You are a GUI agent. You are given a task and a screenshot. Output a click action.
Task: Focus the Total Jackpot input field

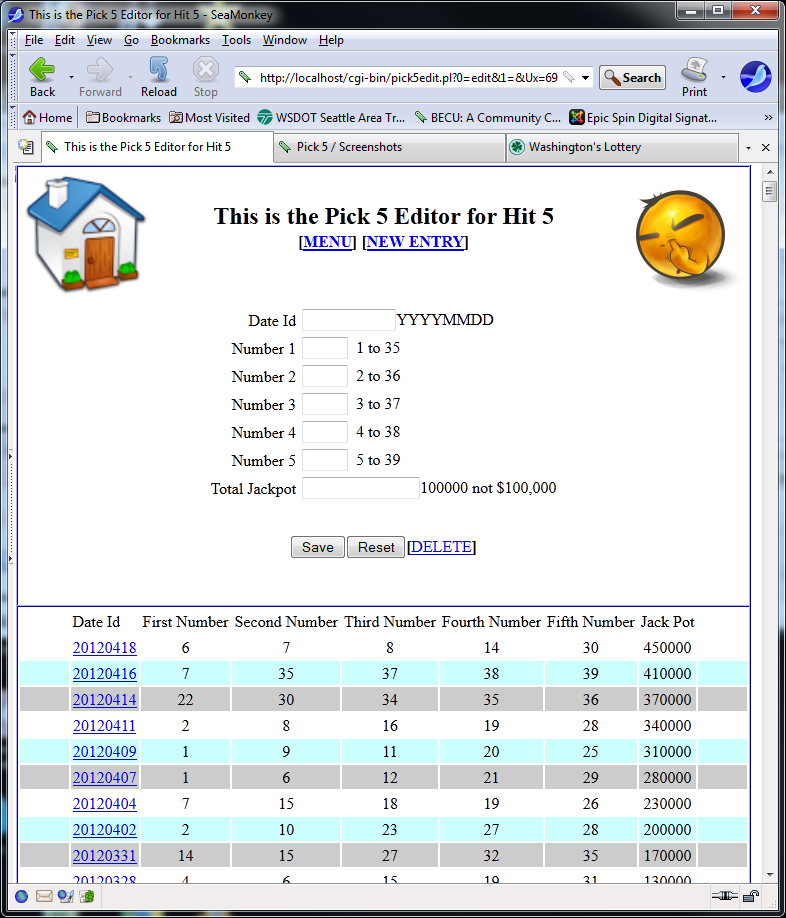click(361, 488)
